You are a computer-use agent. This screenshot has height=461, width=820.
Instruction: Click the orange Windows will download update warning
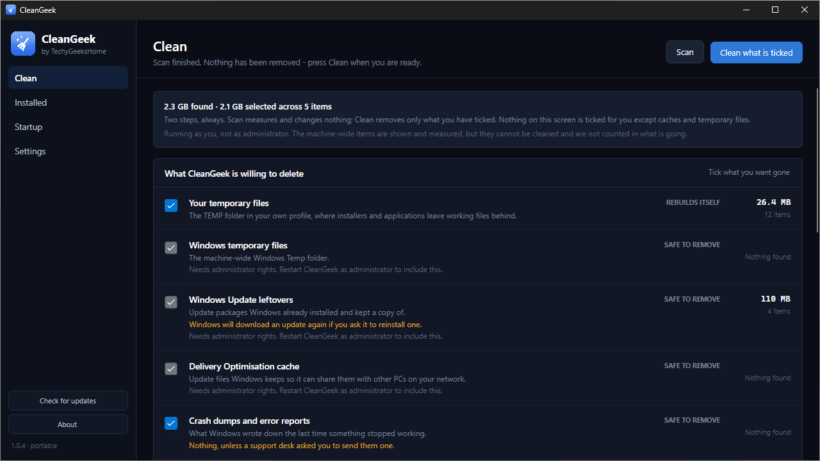tap(305, 325)
